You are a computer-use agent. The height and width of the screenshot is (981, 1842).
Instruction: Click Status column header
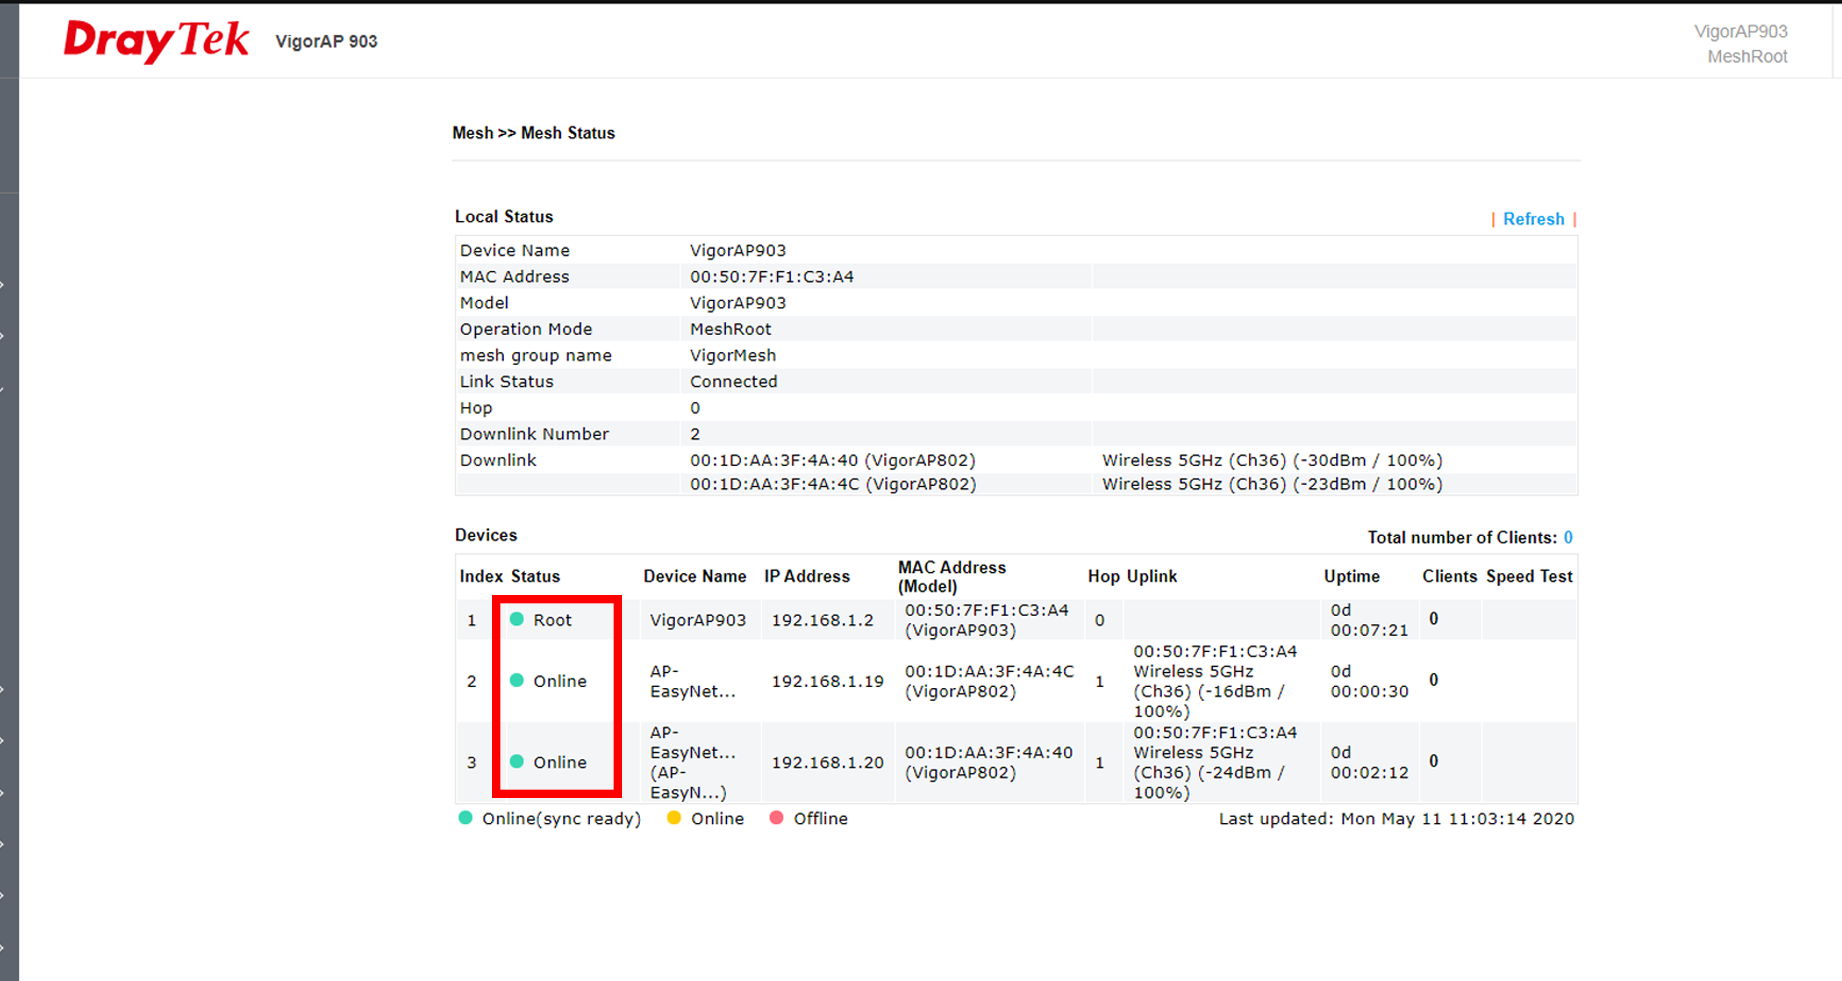(x=535, y=576)
